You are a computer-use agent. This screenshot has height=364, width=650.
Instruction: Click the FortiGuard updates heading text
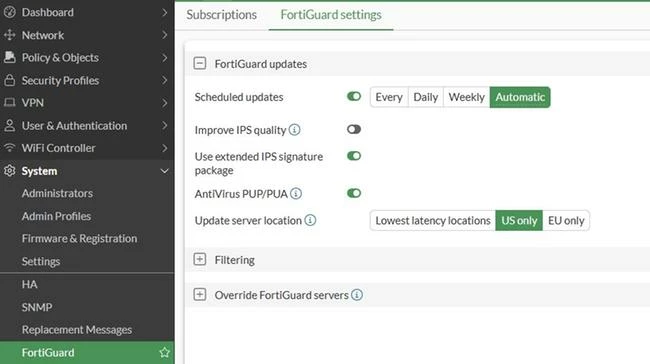260,64
